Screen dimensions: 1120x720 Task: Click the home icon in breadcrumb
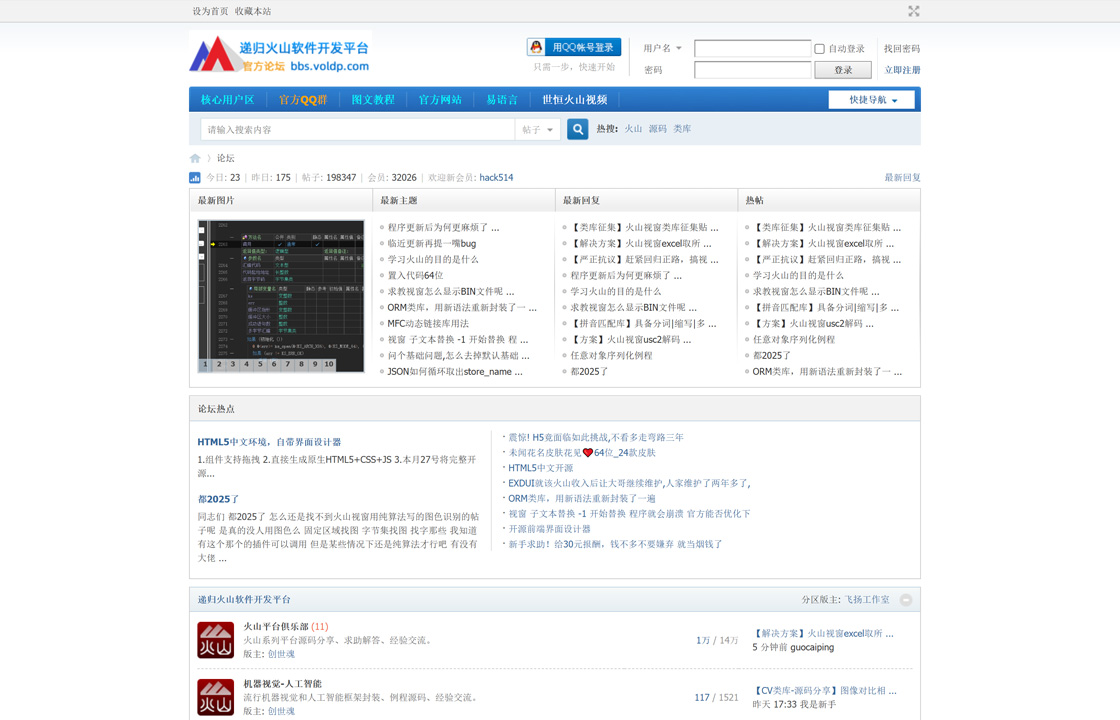[x=195, y=159]
